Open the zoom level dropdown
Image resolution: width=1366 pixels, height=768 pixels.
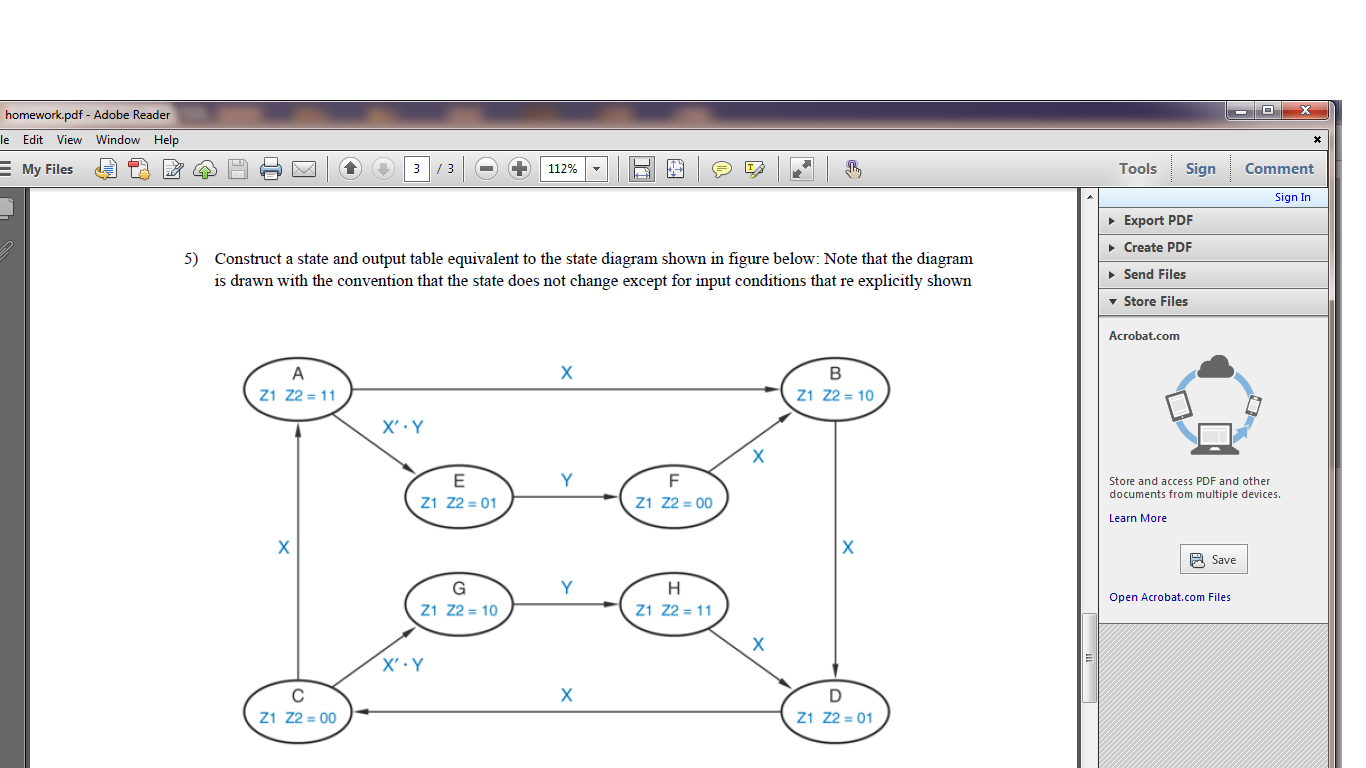click(x=596, y=168)
